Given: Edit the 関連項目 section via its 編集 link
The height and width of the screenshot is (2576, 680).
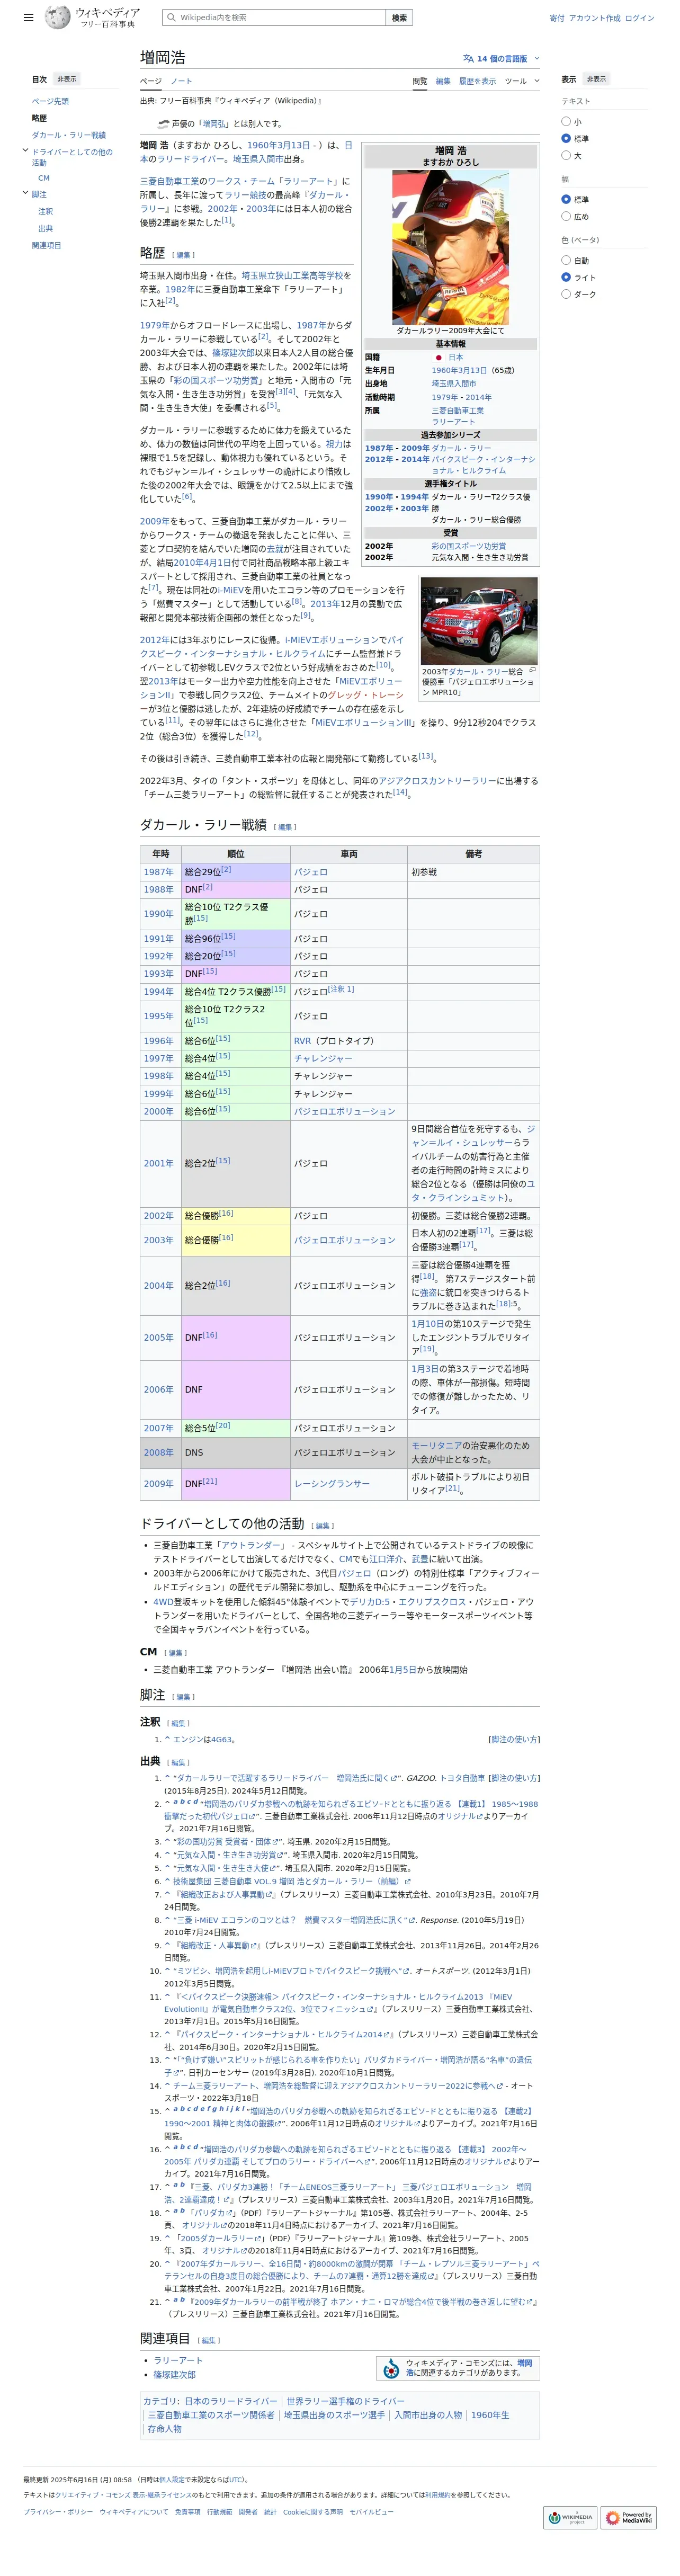Looking at the screenshot, I should click(x=208, y=2340).
